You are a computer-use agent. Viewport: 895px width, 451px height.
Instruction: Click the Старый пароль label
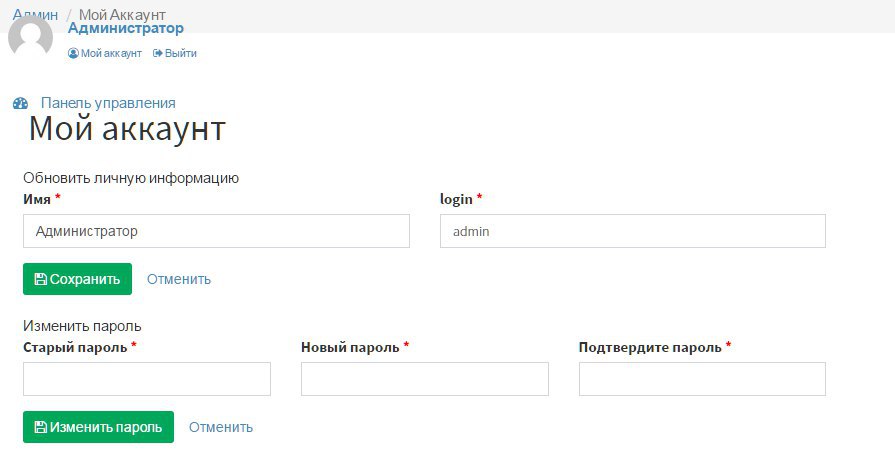pos(75,347)
